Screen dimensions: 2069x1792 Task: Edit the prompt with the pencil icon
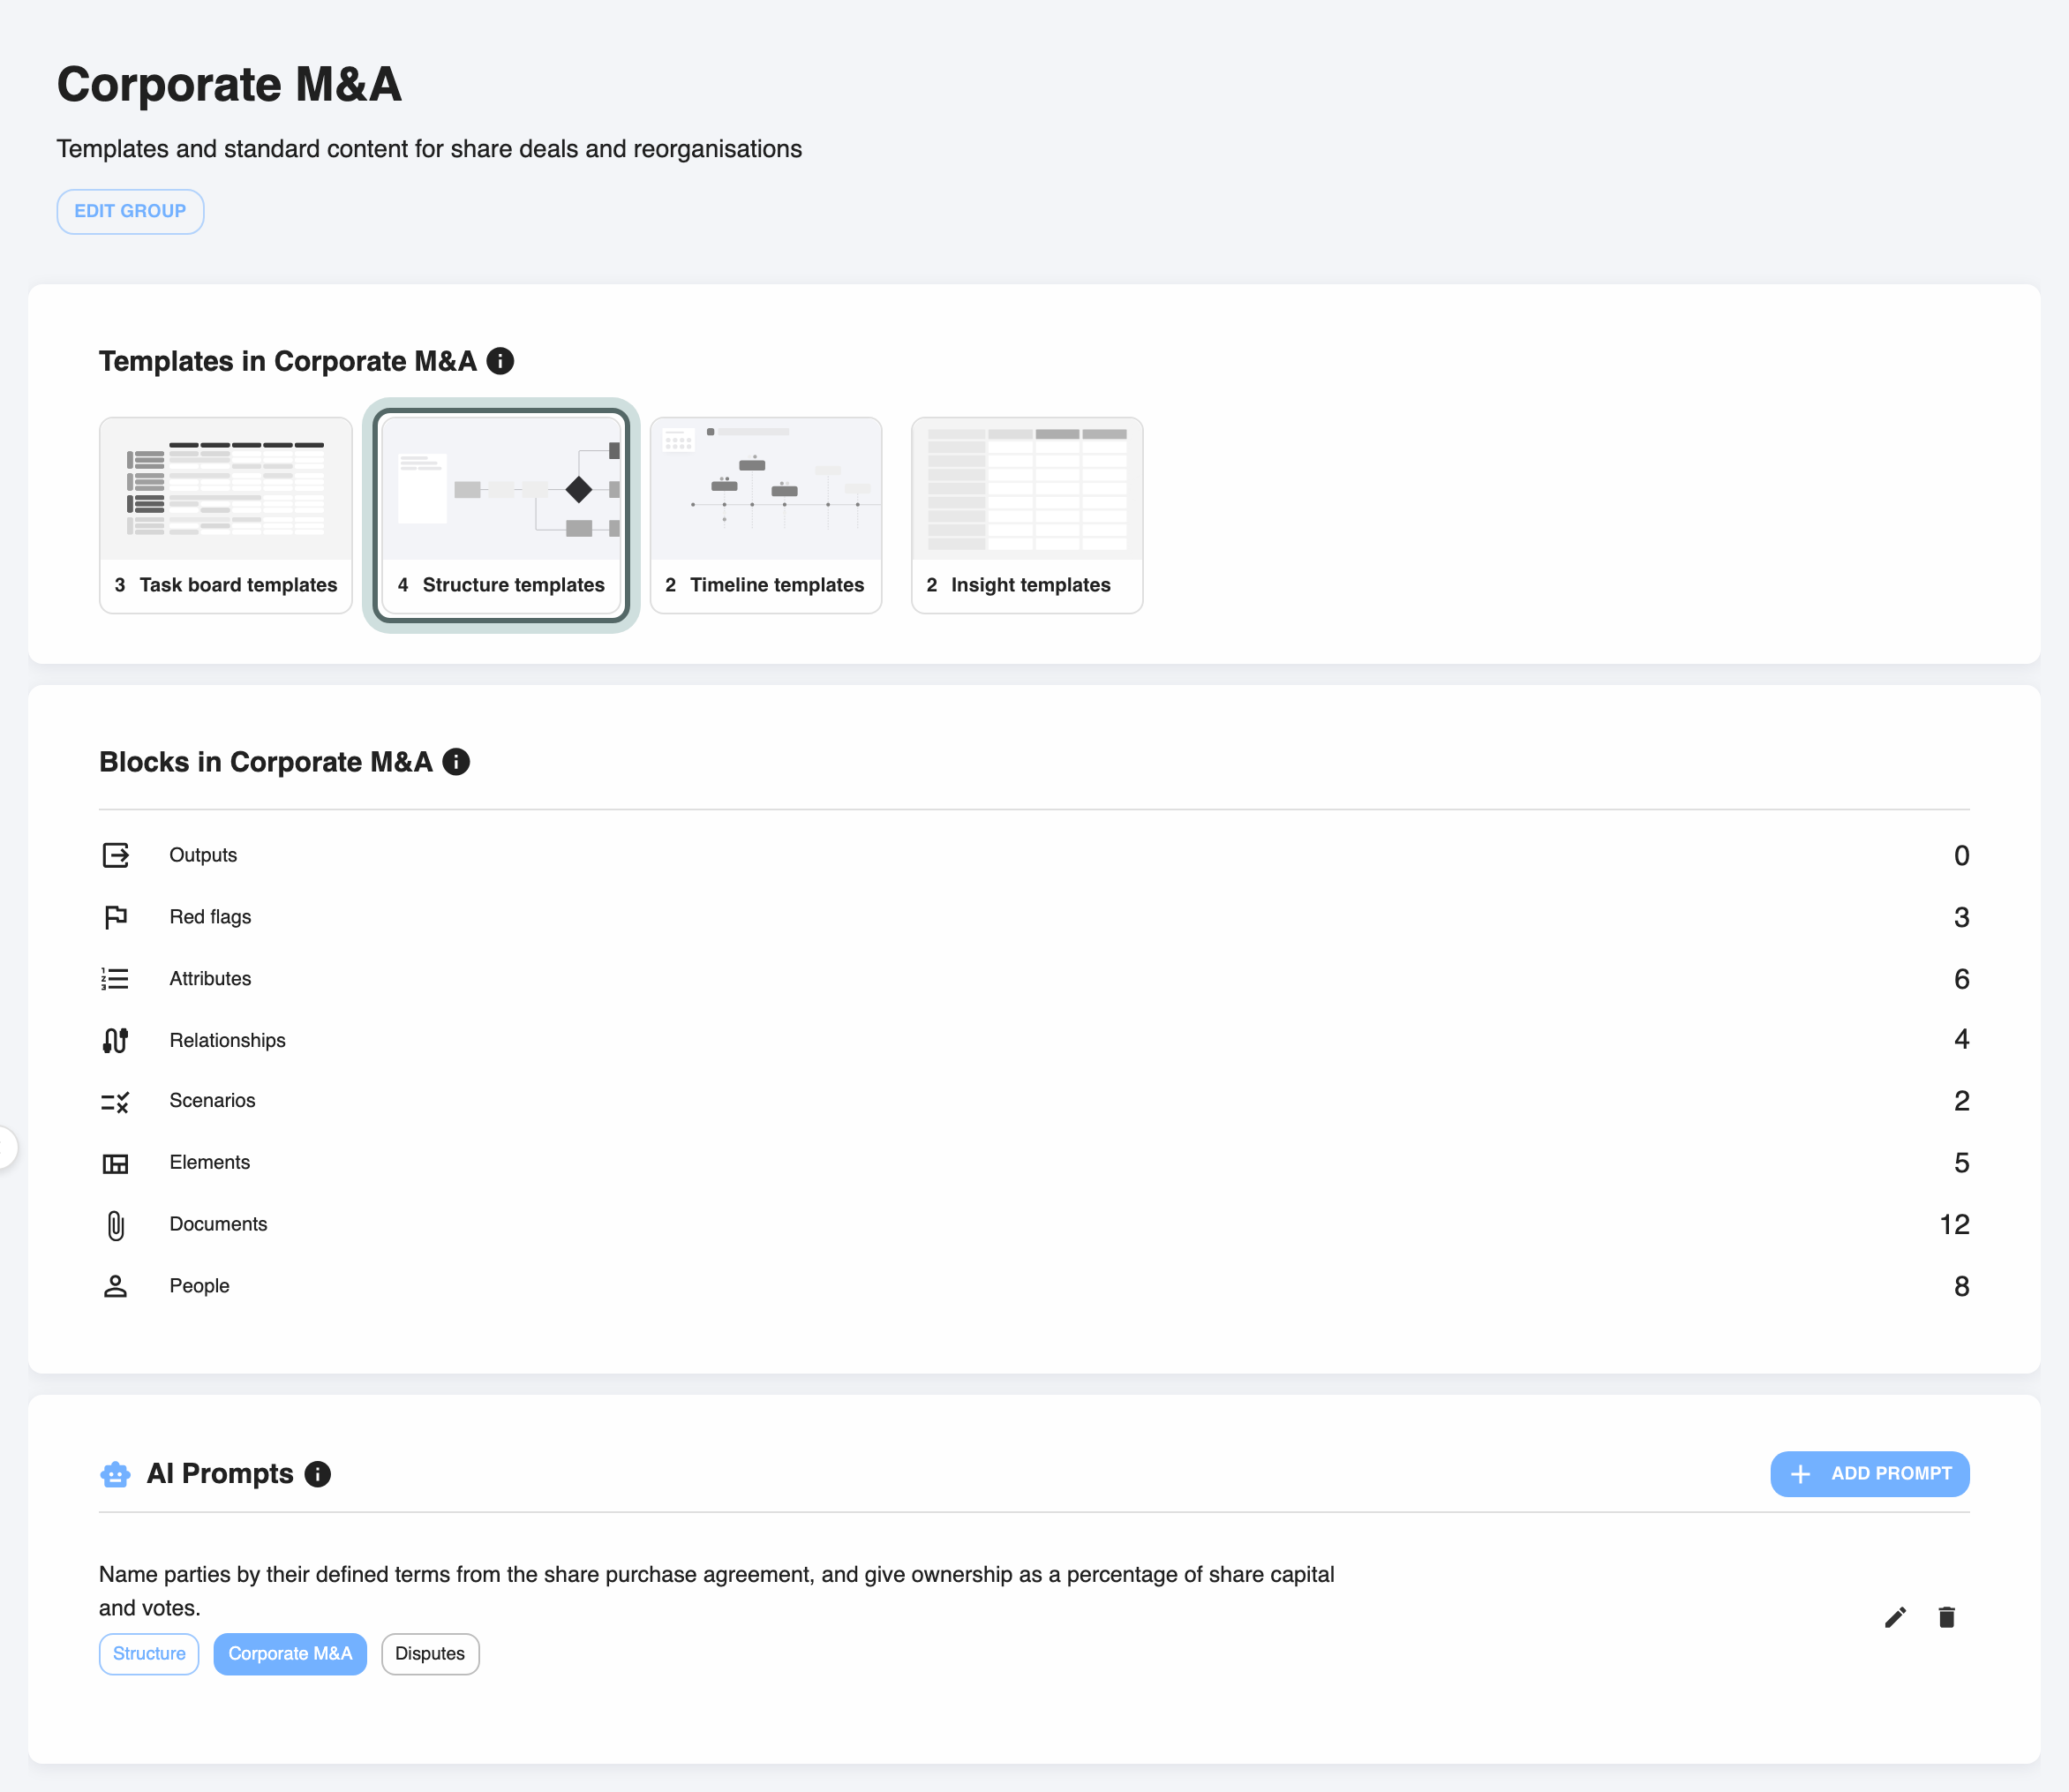tap(1895, 1617)
